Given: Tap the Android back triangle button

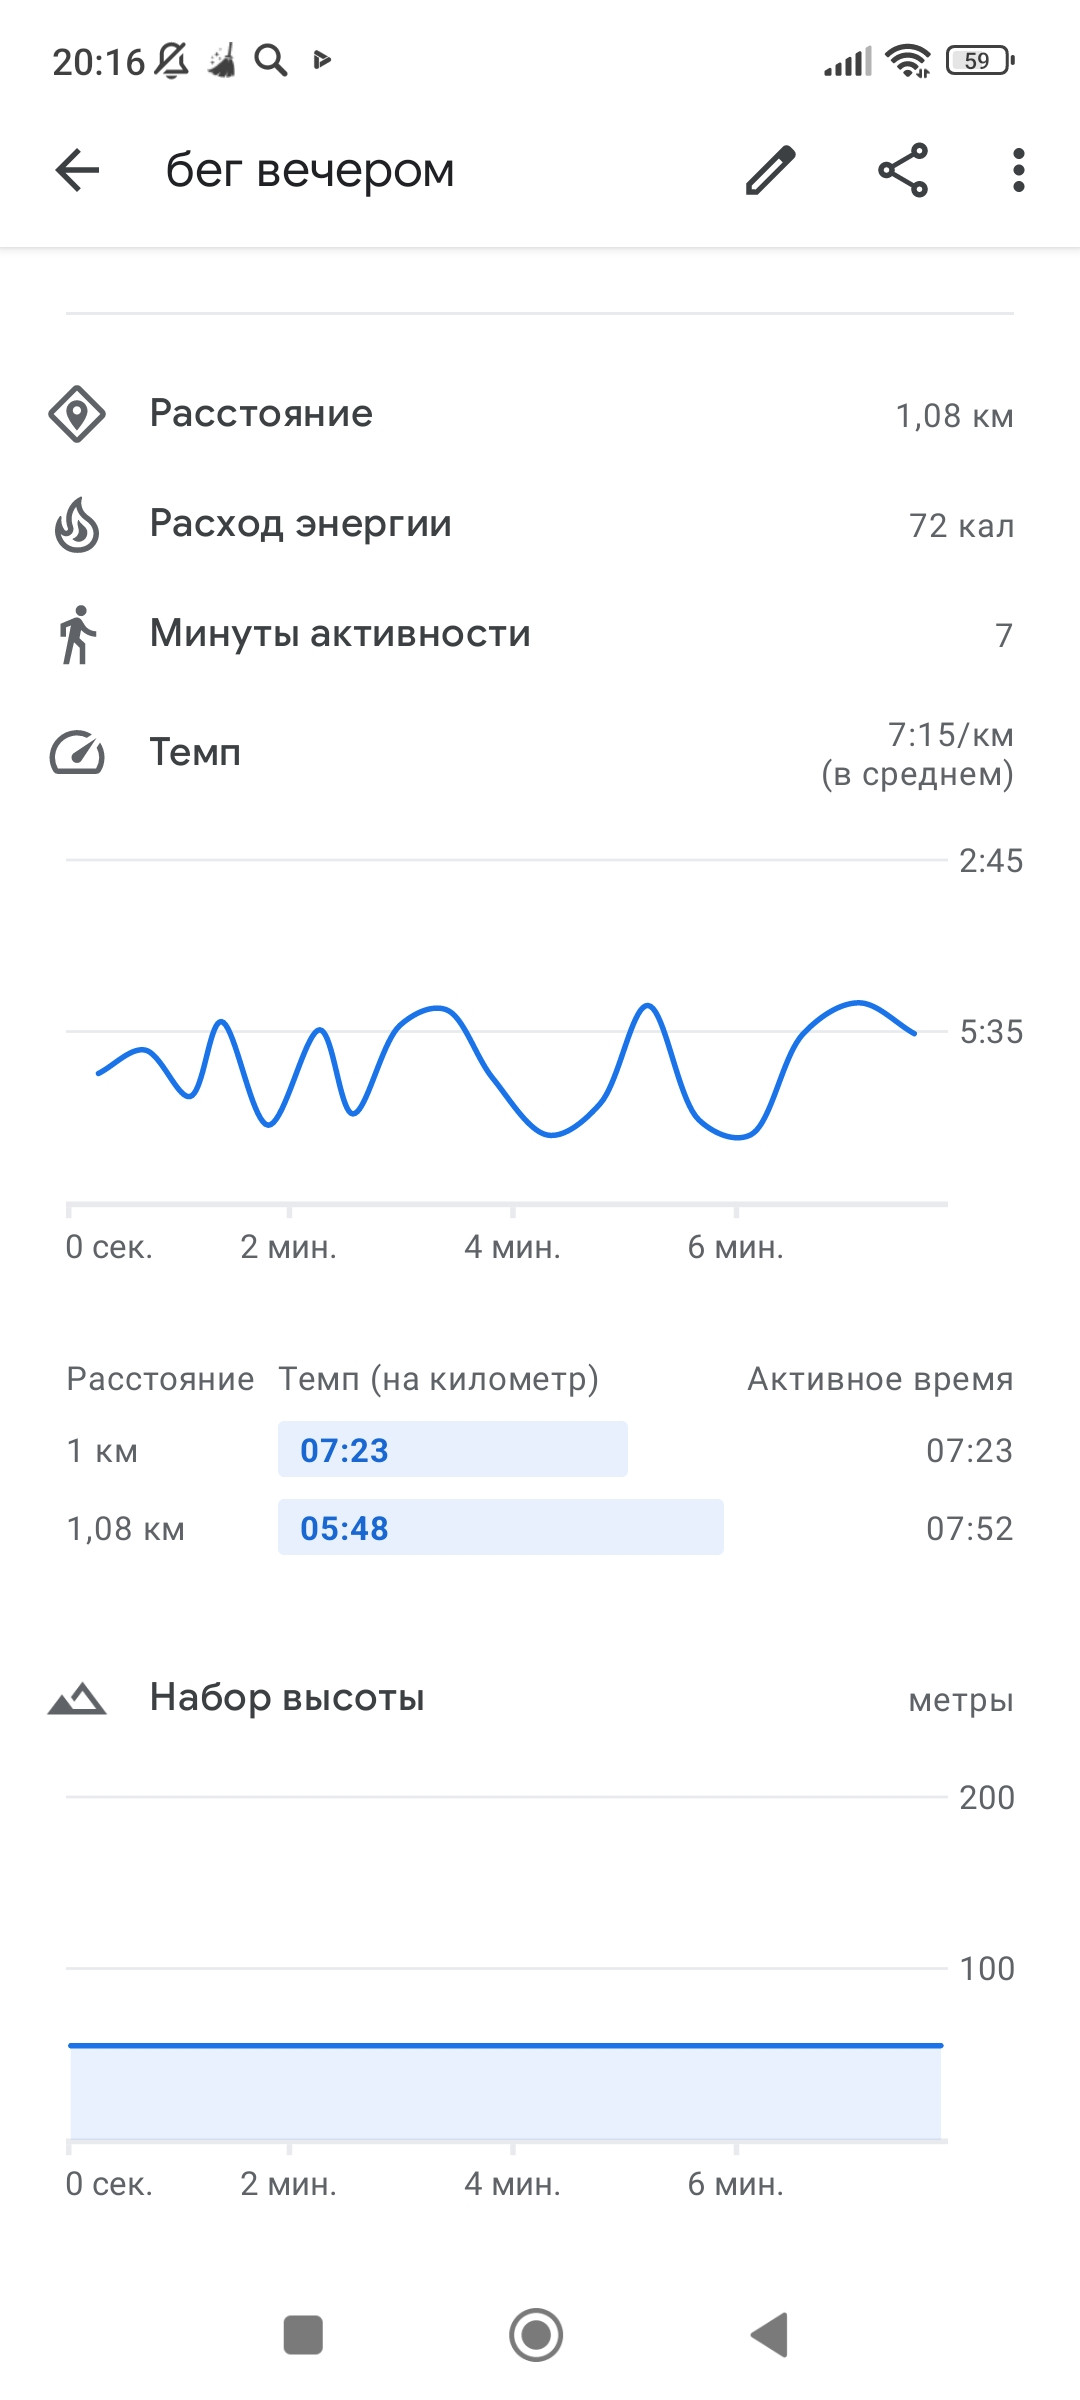Looking at the screenshot, I should [x=770, y=2335].
